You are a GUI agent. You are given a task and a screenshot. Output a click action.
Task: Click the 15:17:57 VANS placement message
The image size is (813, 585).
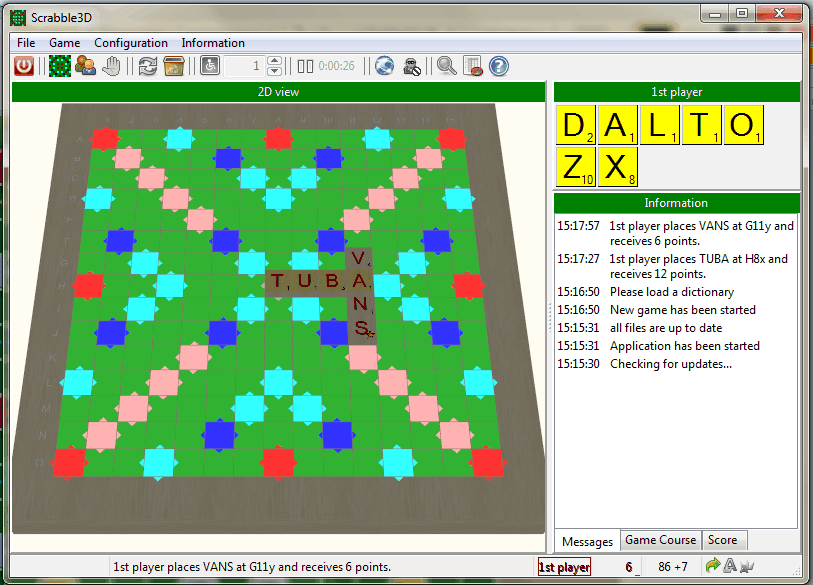676,233
